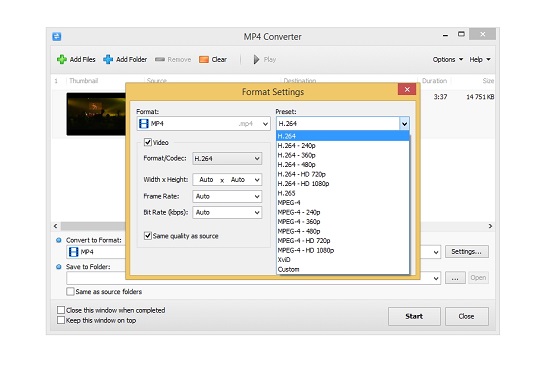
Task: Click the Thumbnail column header
Action: coord(84,81)
